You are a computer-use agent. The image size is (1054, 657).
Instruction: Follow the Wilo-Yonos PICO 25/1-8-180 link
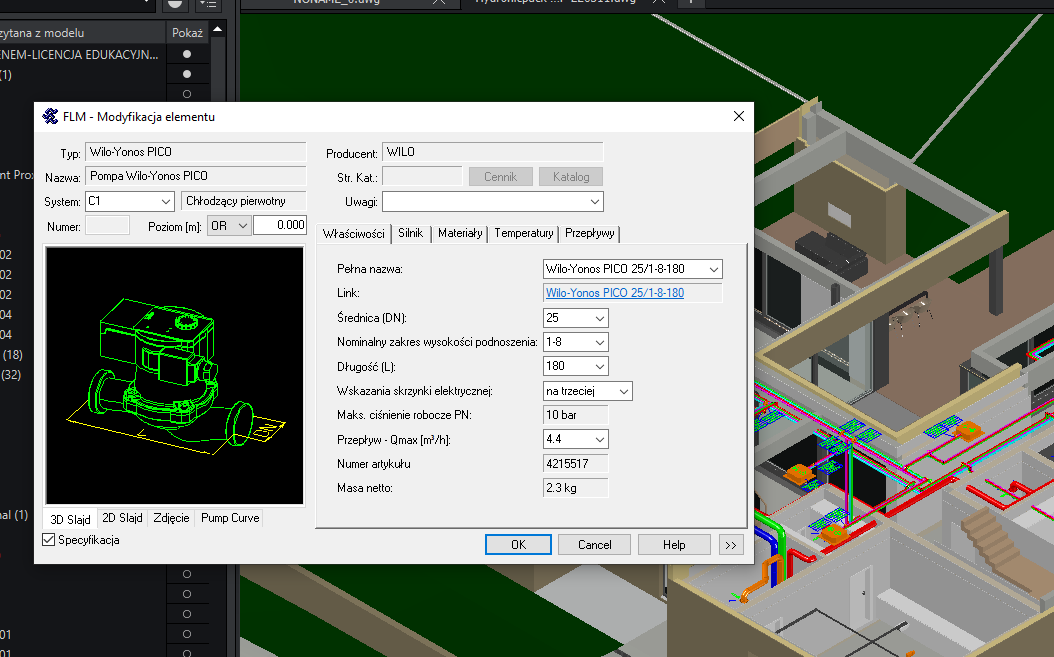[x=614, y=293]
